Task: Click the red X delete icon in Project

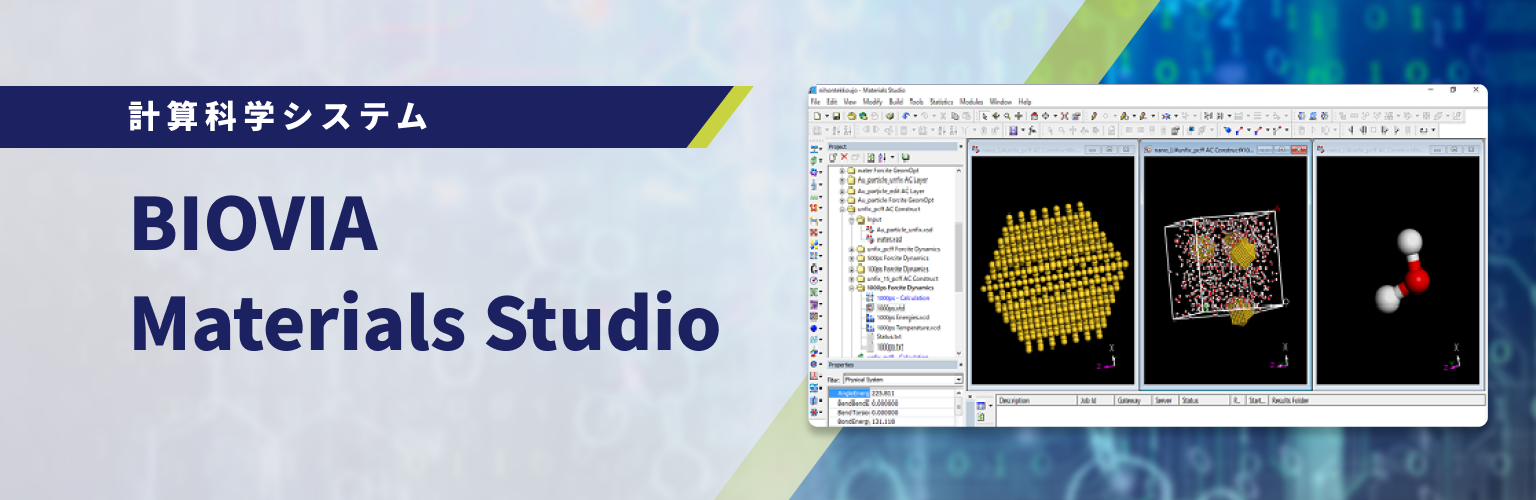Action: (844, 157)
